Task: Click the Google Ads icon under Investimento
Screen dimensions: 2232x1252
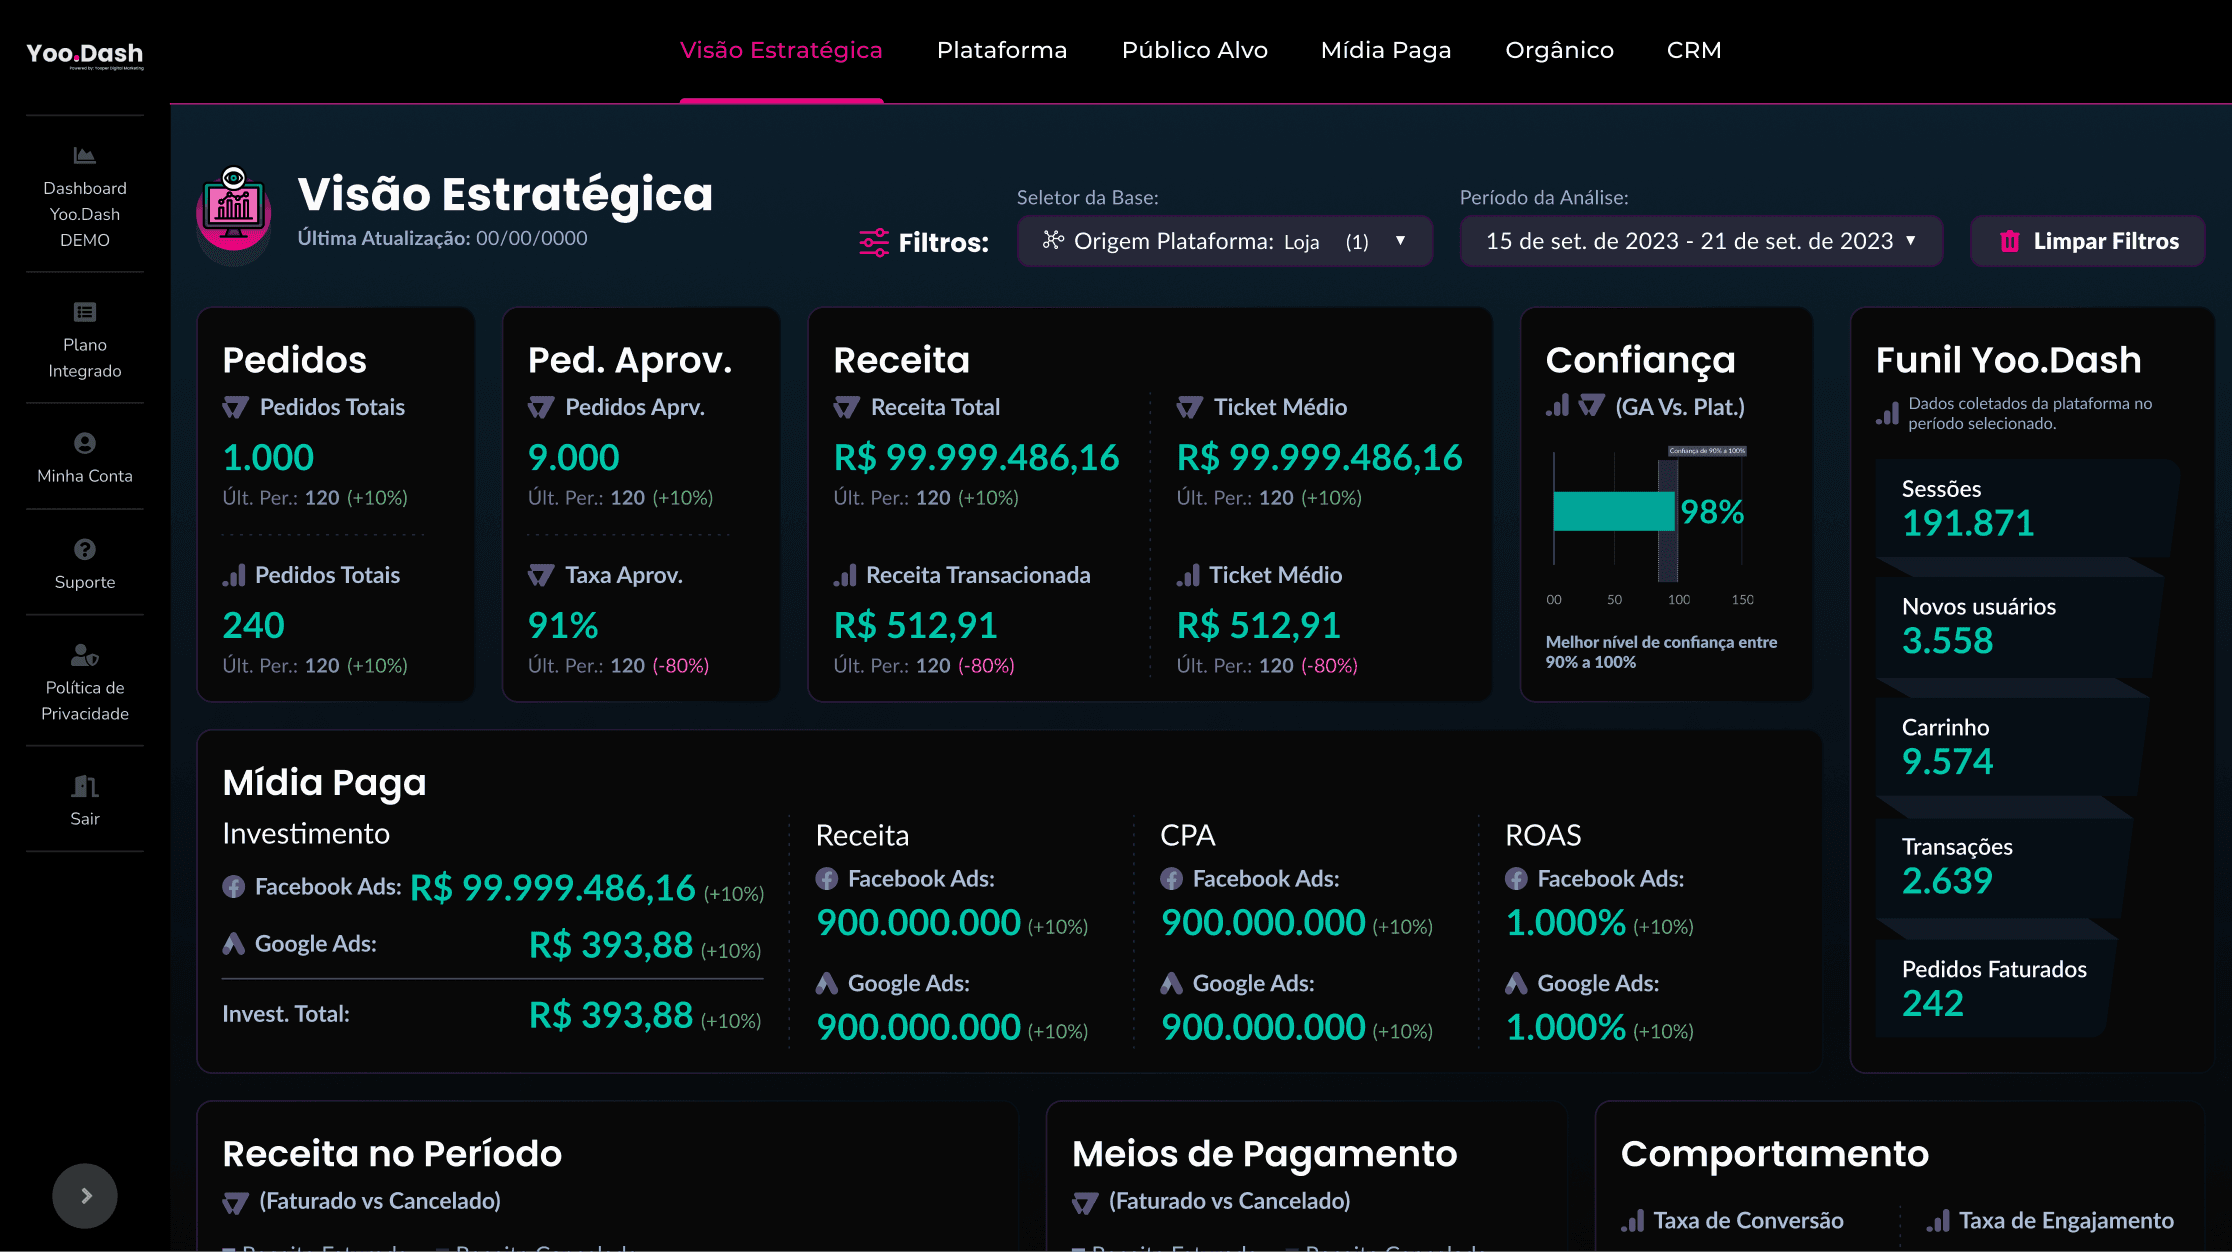Action: (x=233, y=943)
